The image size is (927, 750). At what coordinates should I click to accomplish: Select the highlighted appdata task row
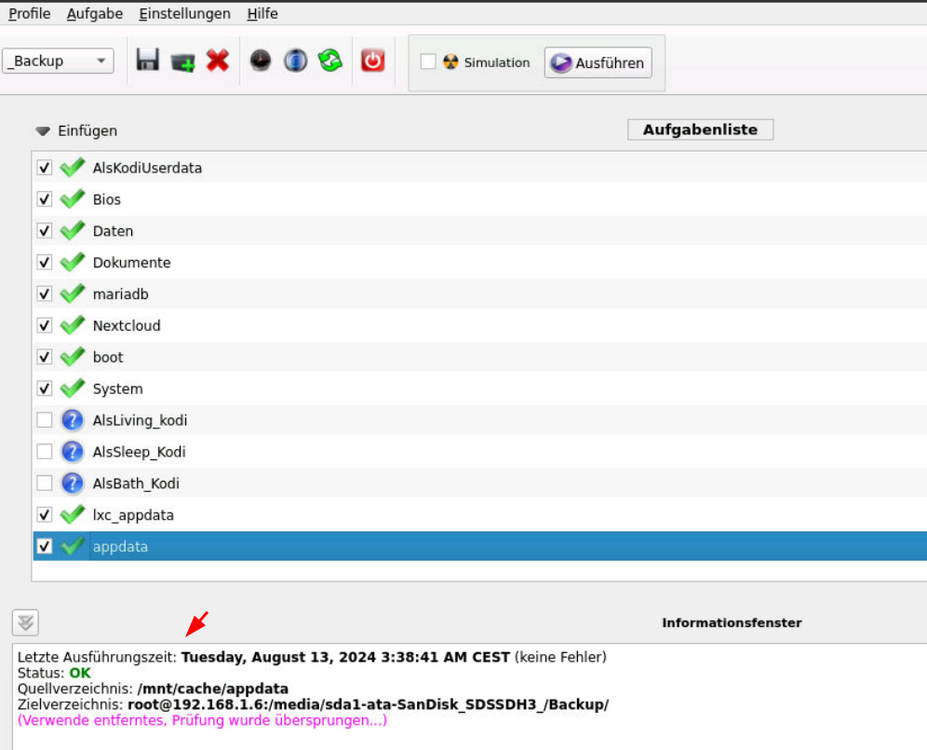479,546
